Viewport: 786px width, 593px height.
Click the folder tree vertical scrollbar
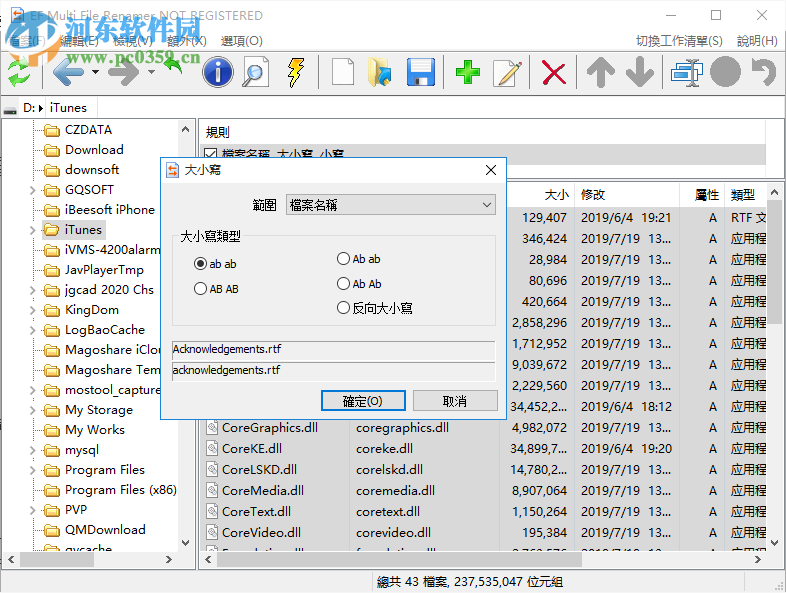point(185,336)
